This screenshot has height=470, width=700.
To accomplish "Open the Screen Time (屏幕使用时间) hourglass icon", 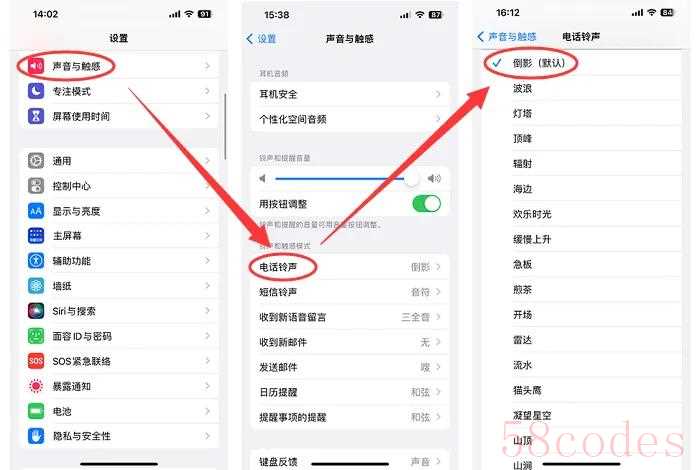I will coord(36,116).
